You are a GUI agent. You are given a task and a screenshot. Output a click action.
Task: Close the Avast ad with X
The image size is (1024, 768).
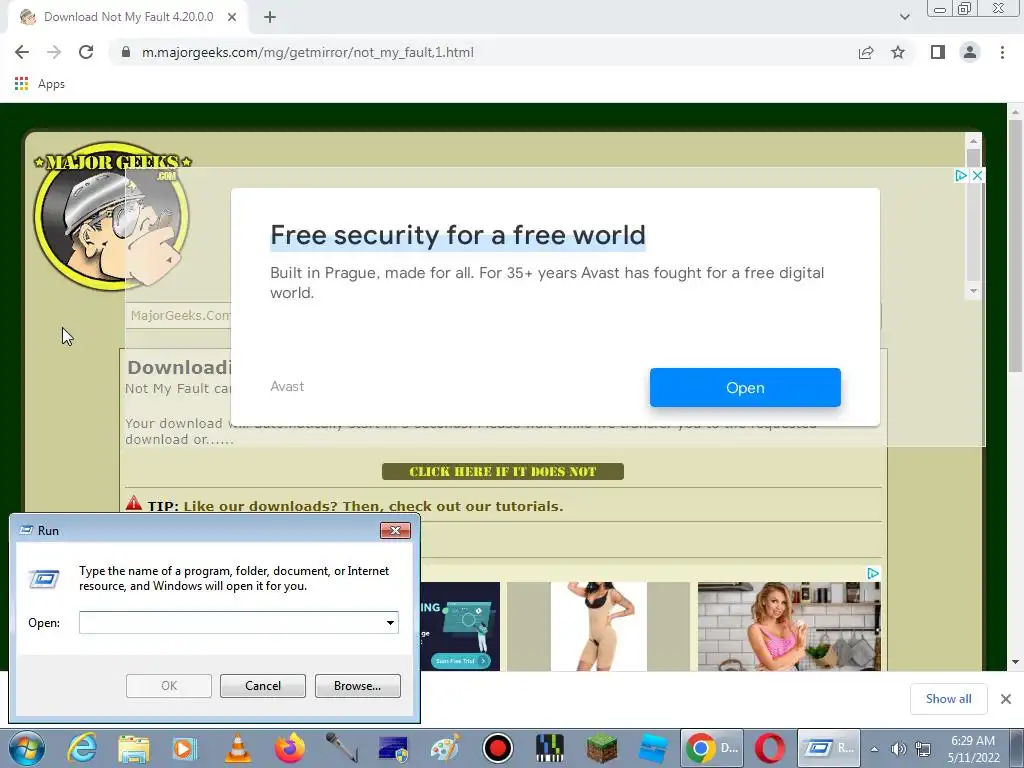[x=977, y=176]
